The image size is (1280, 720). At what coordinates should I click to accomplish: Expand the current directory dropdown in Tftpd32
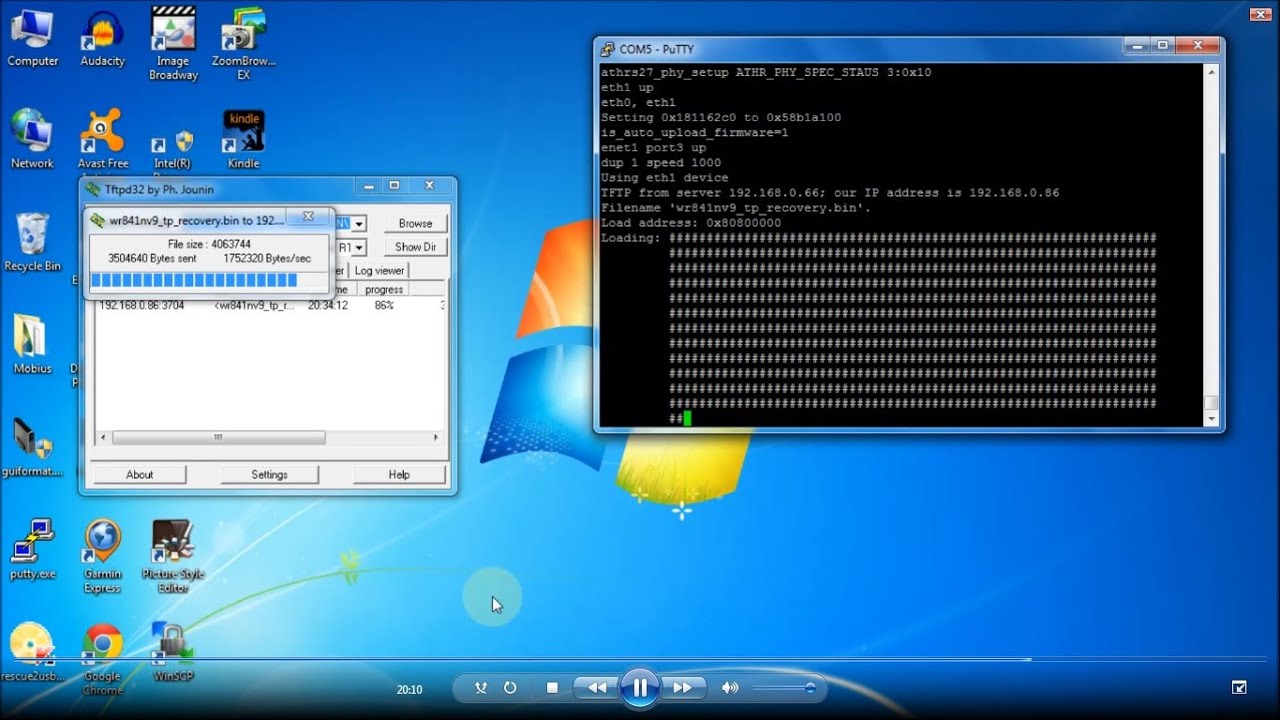358,223
